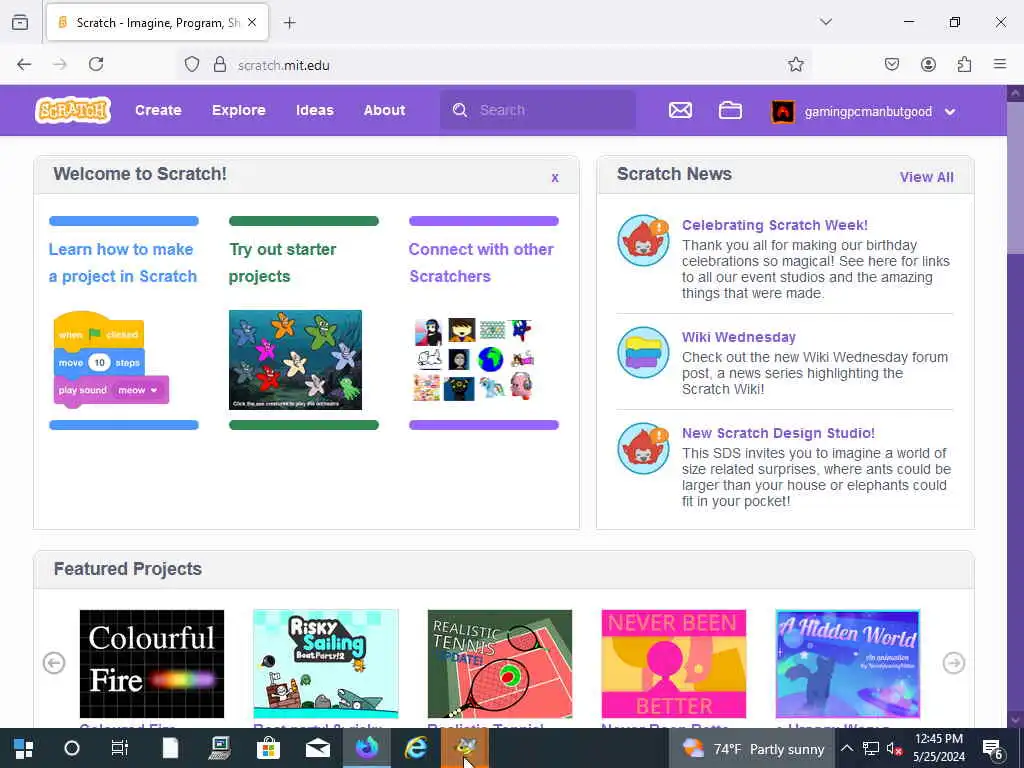
Task: Click the Firefox View icon
Action: (20, 22)
